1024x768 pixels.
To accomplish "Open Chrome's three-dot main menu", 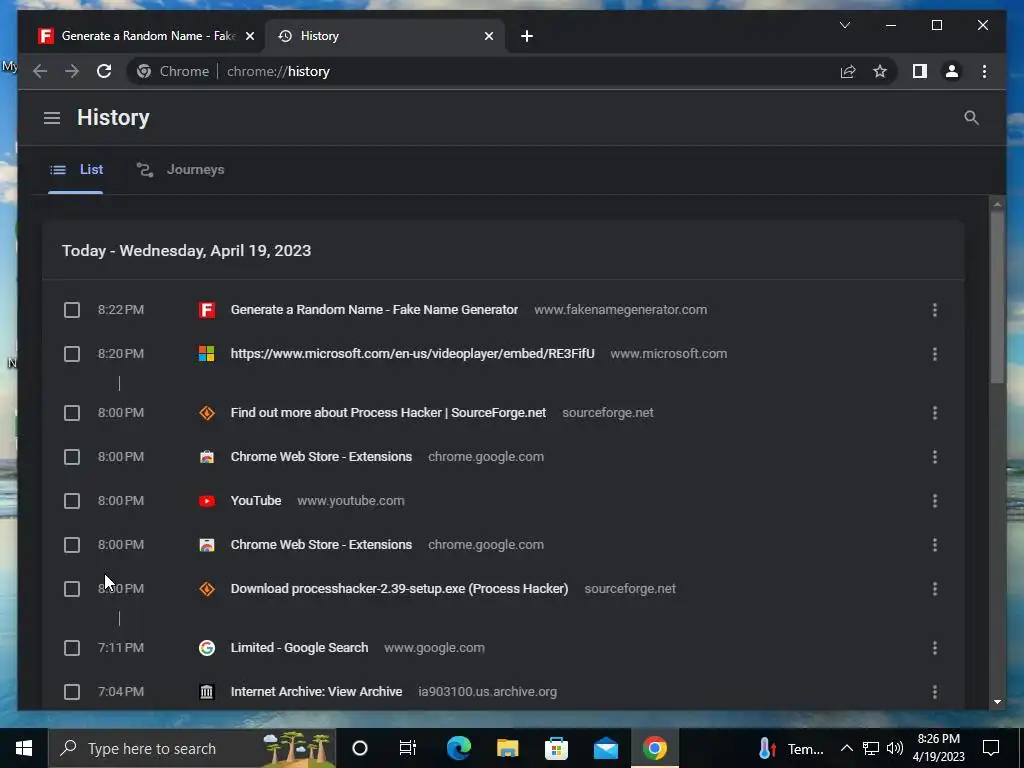I will tap(984, 71).
